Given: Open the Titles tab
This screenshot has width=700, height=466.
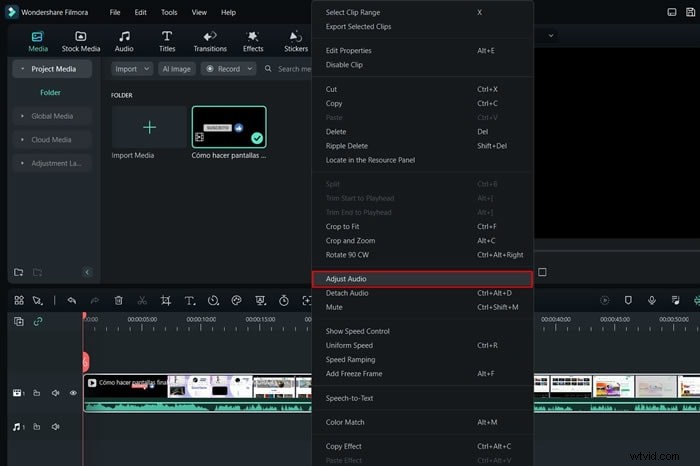Looking at the screenshot, I should (167, 42).
